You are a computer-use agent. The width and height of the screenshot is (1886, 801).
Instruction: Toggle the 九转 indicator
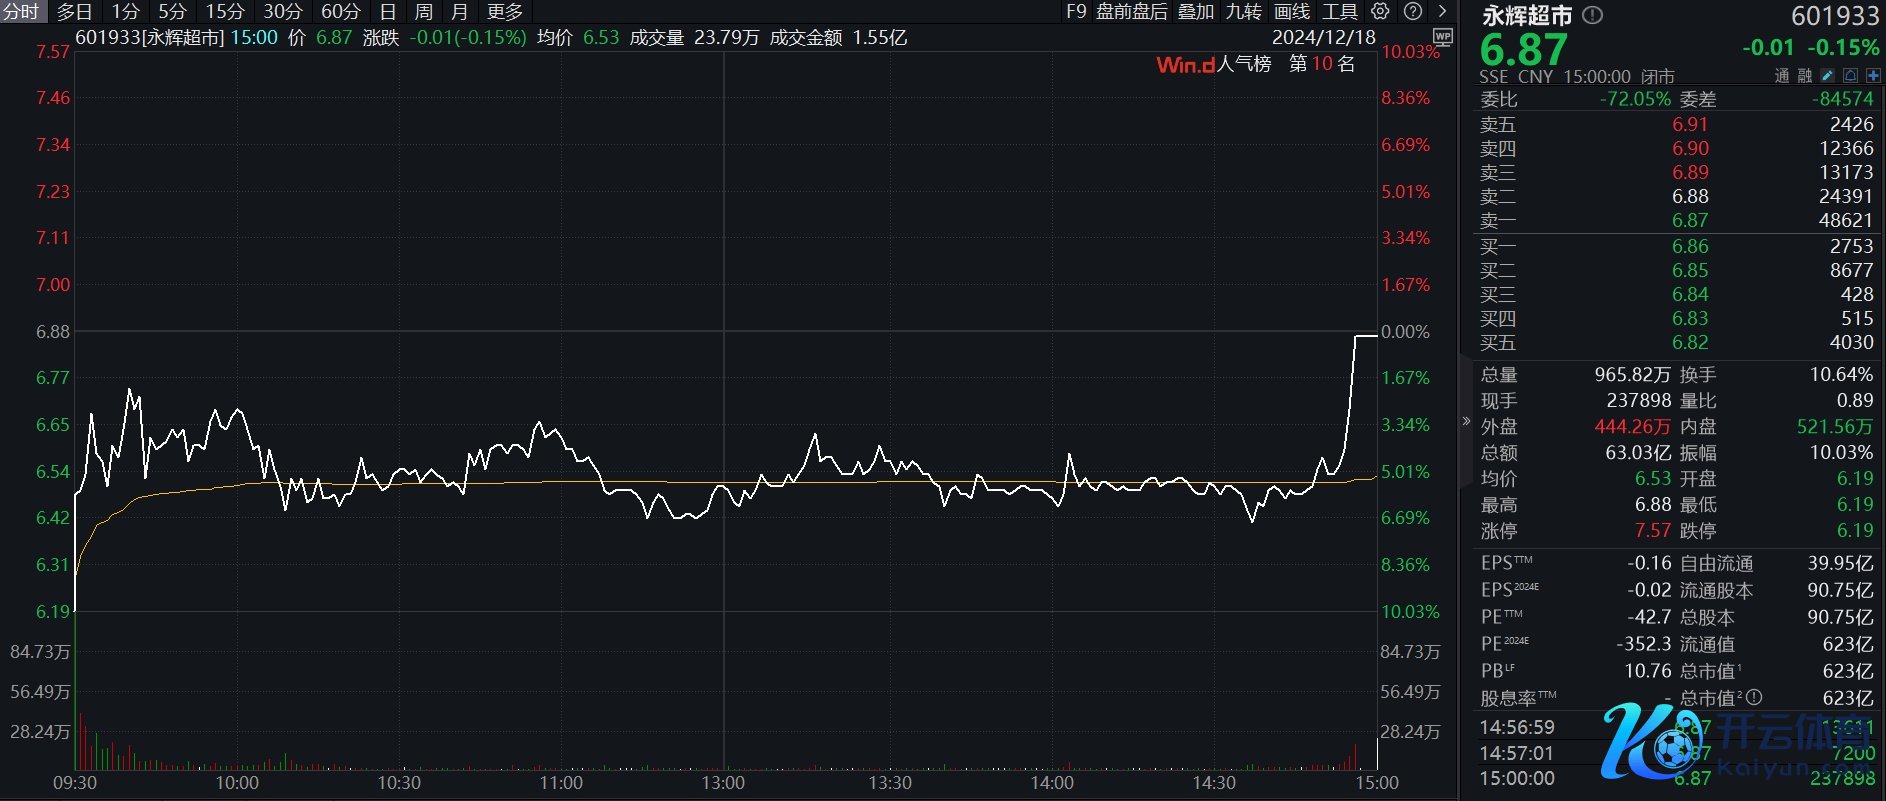[x=1243, y=11]
